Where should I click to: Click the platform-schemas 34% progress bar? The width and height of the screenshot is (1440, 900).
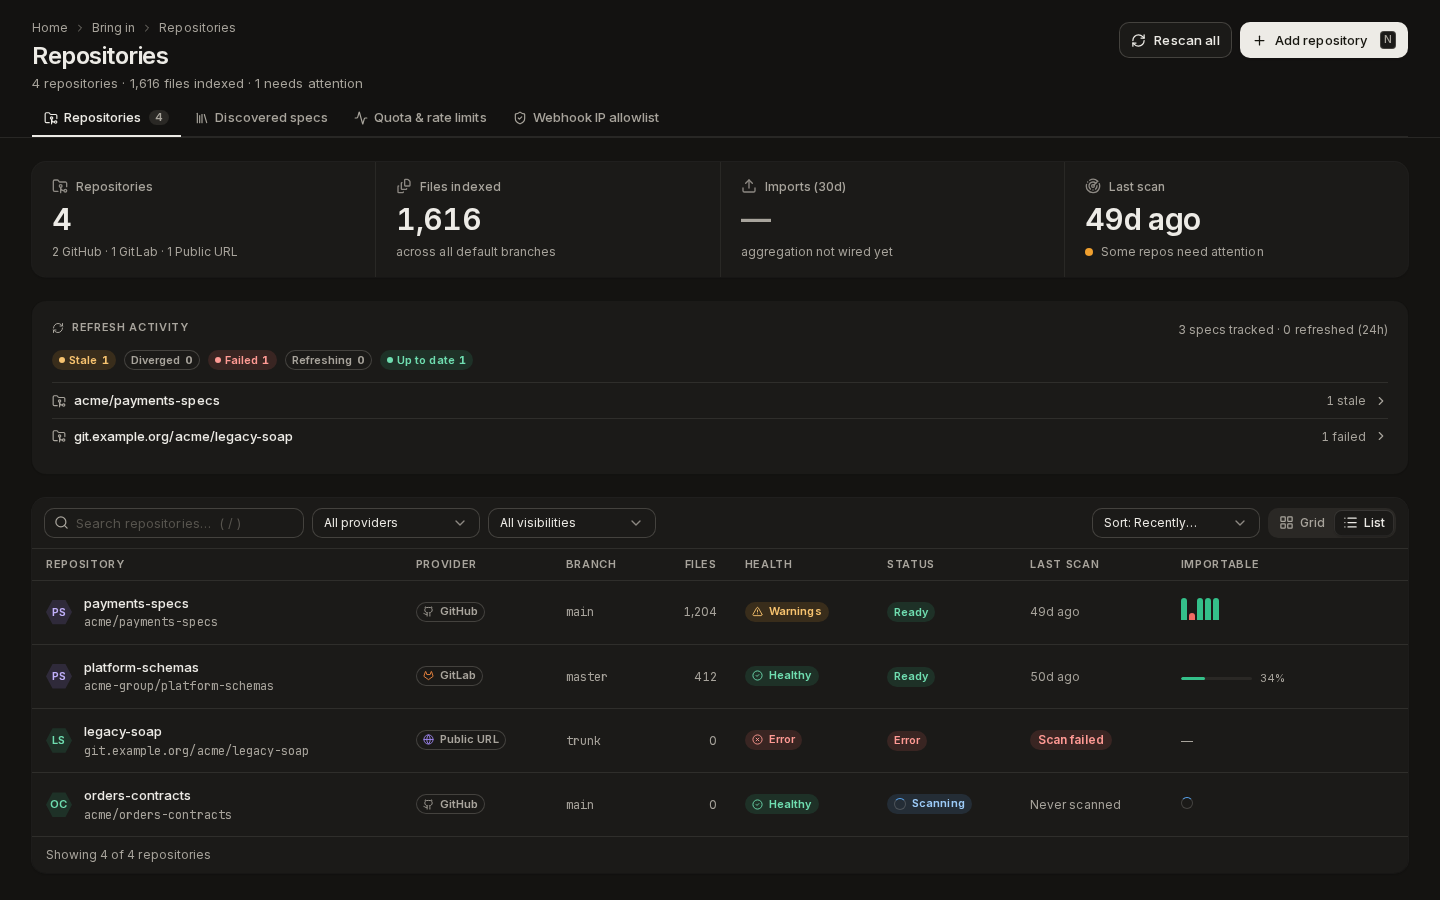coord(1216,678)
